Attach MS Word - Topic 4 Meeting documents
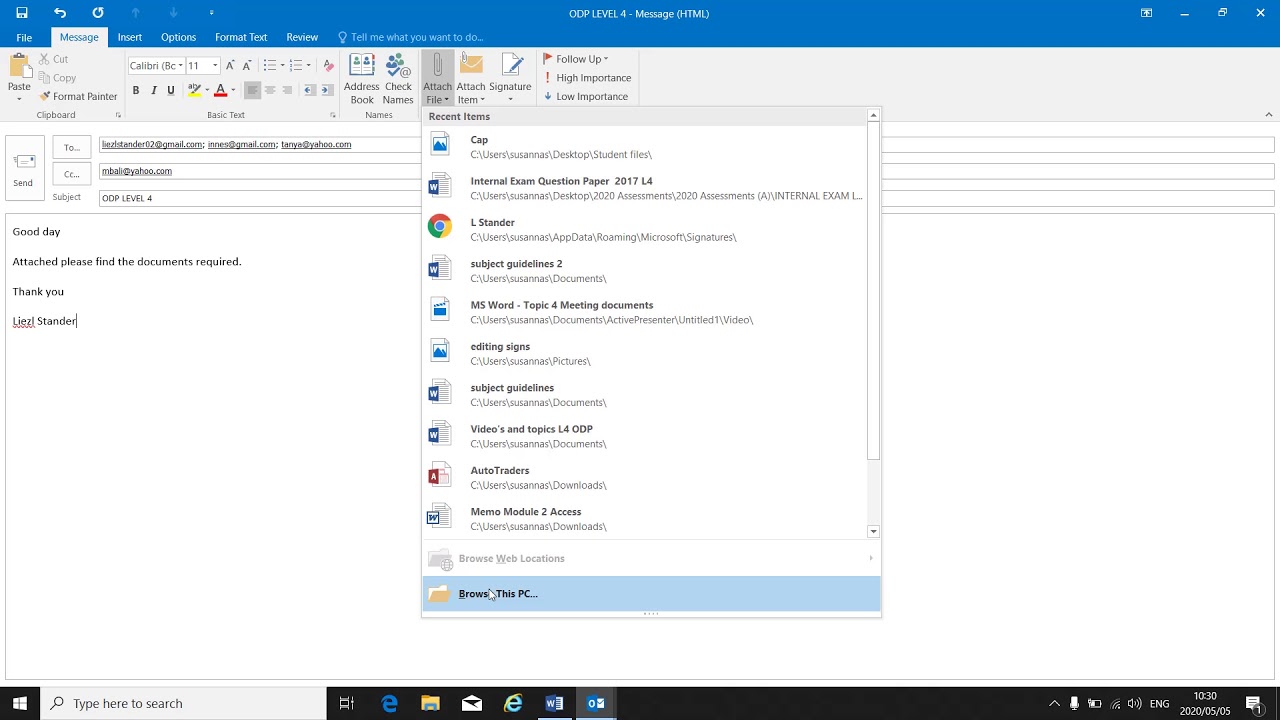1280x720 pixels. 646,312
